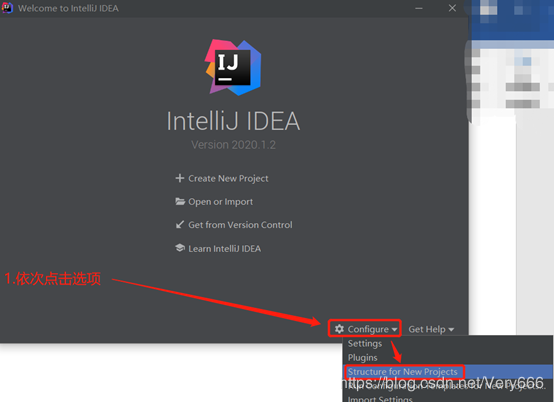Choose Settings from the Configure menu
This screenshot has width=554, height=402.
click(365, 343)
